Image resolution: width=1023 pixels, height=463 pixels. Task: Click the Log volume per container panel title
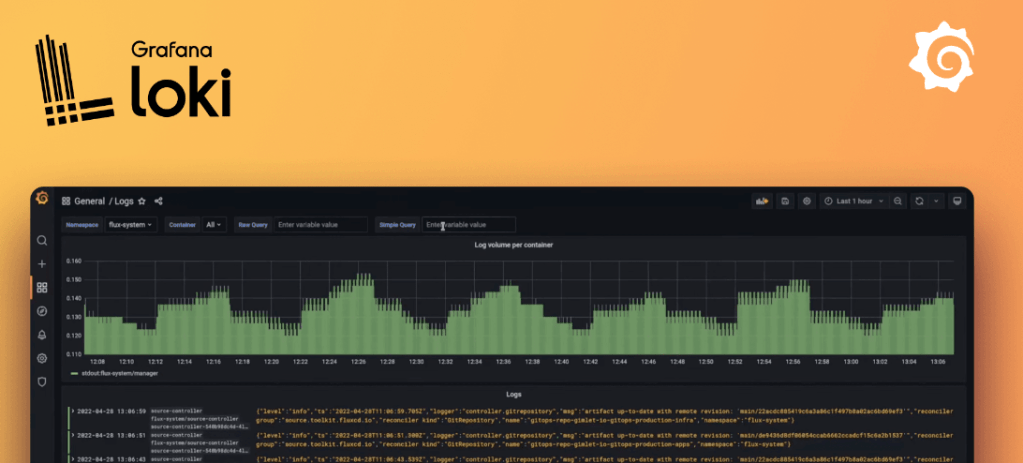coord(514,245)
